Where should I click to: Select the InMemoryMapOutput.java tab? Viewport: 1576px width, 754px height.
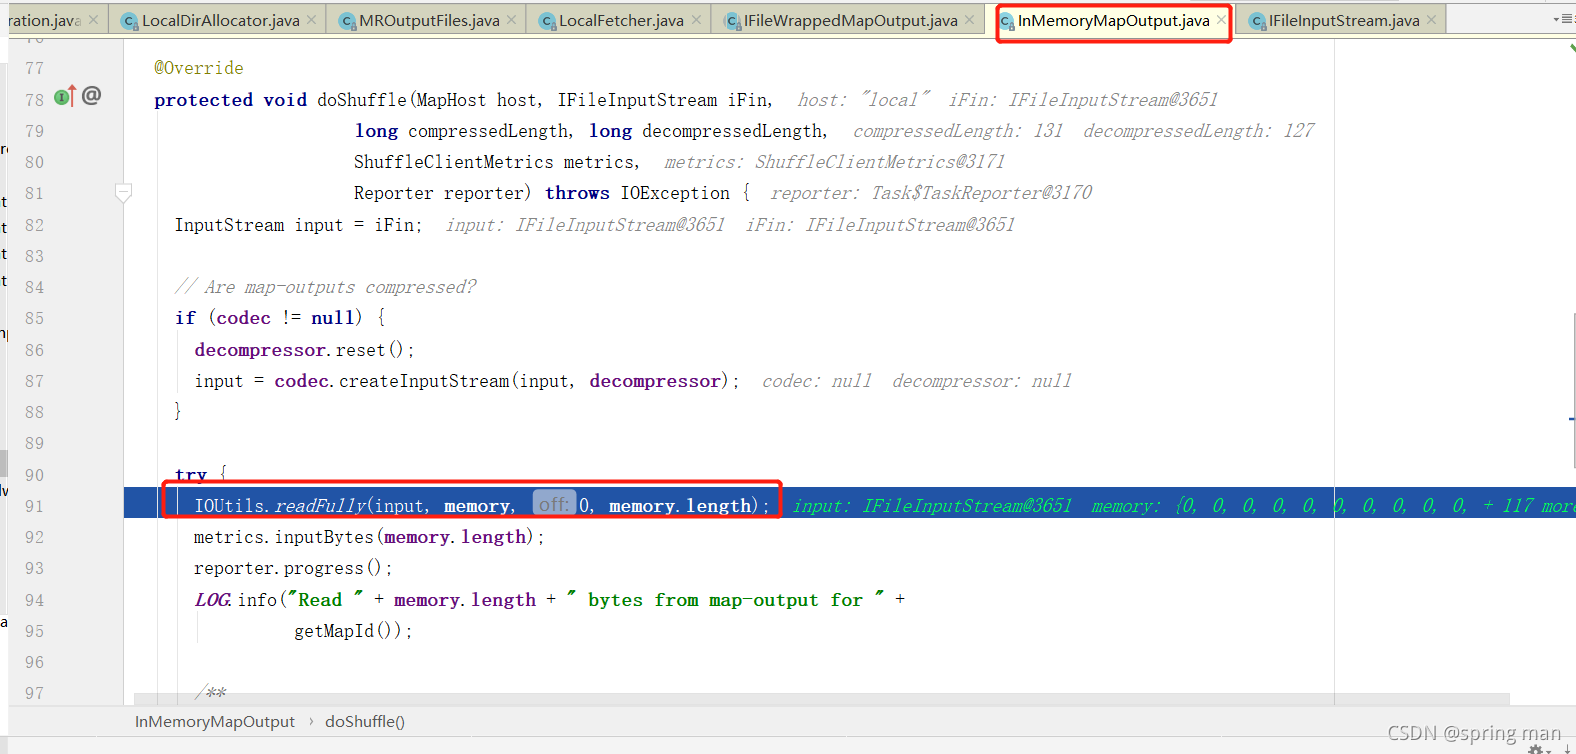[x=1113, y=20]
